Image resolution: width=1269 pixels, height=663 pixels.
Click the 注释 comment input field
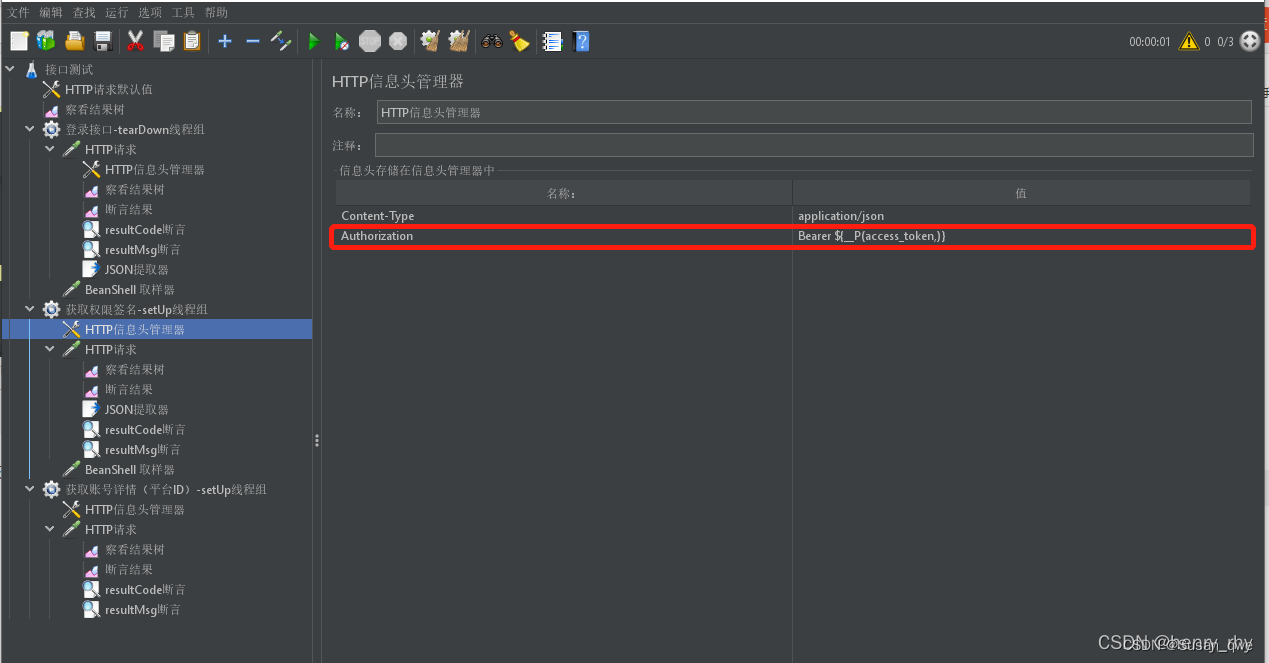coord(814,145)
